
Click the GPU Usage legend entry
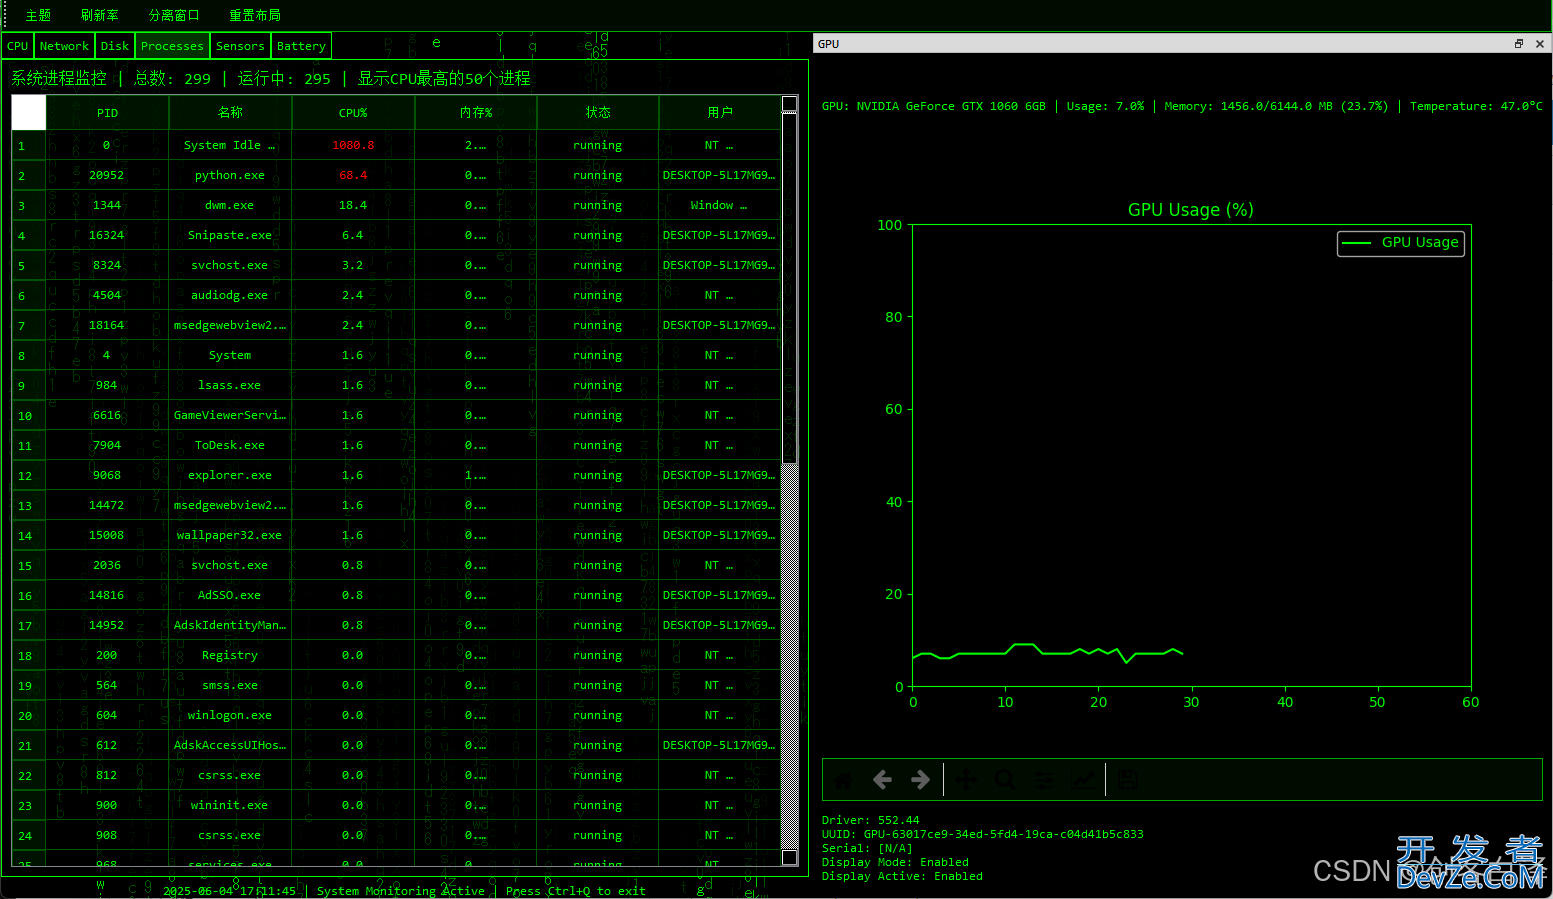1401,243
